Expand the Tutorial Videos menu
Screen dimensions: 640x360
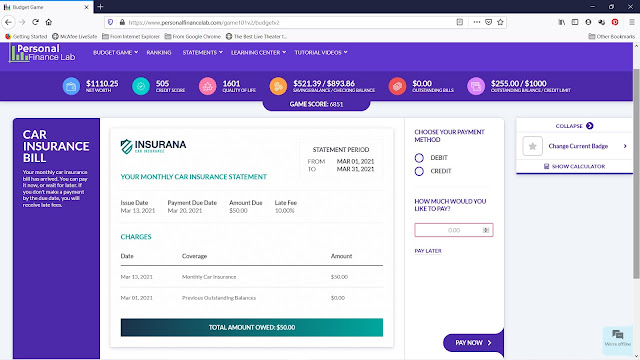coord(321,53)
